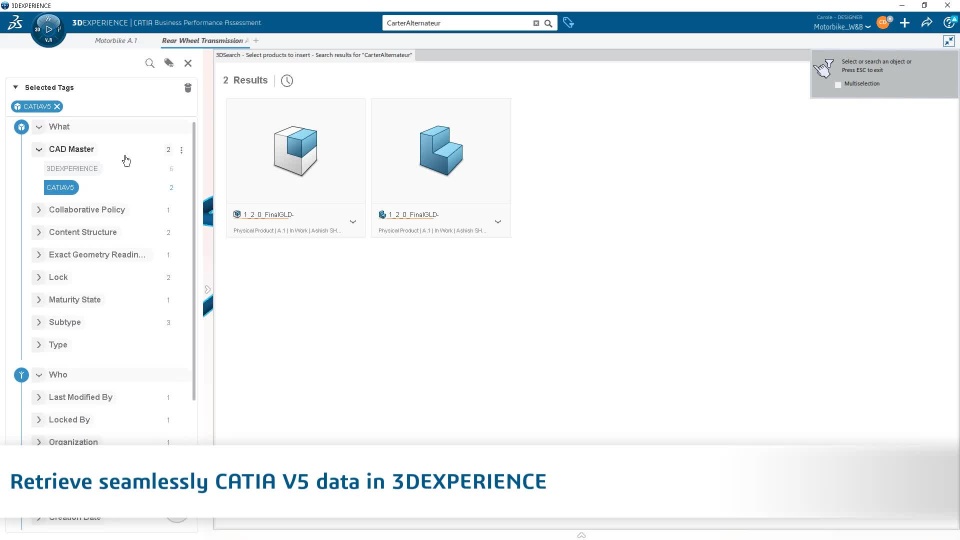Image resolution: width=960 pixels, height=540 pixels.
Task: Click into the CarterAlternateur search field
Action: [456, 23]
